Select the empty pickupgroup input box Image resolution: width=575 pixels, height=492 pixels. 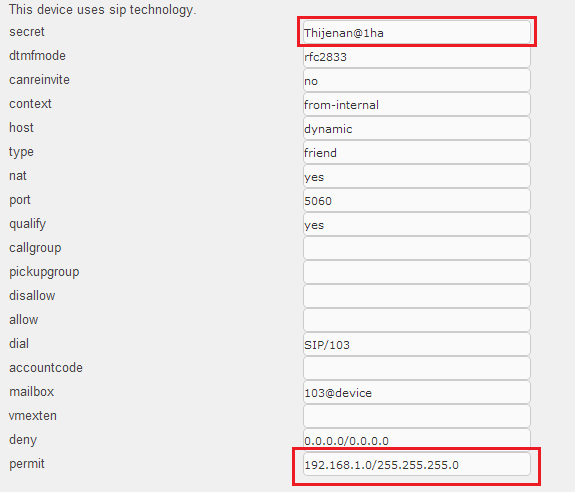pos(417,273)
